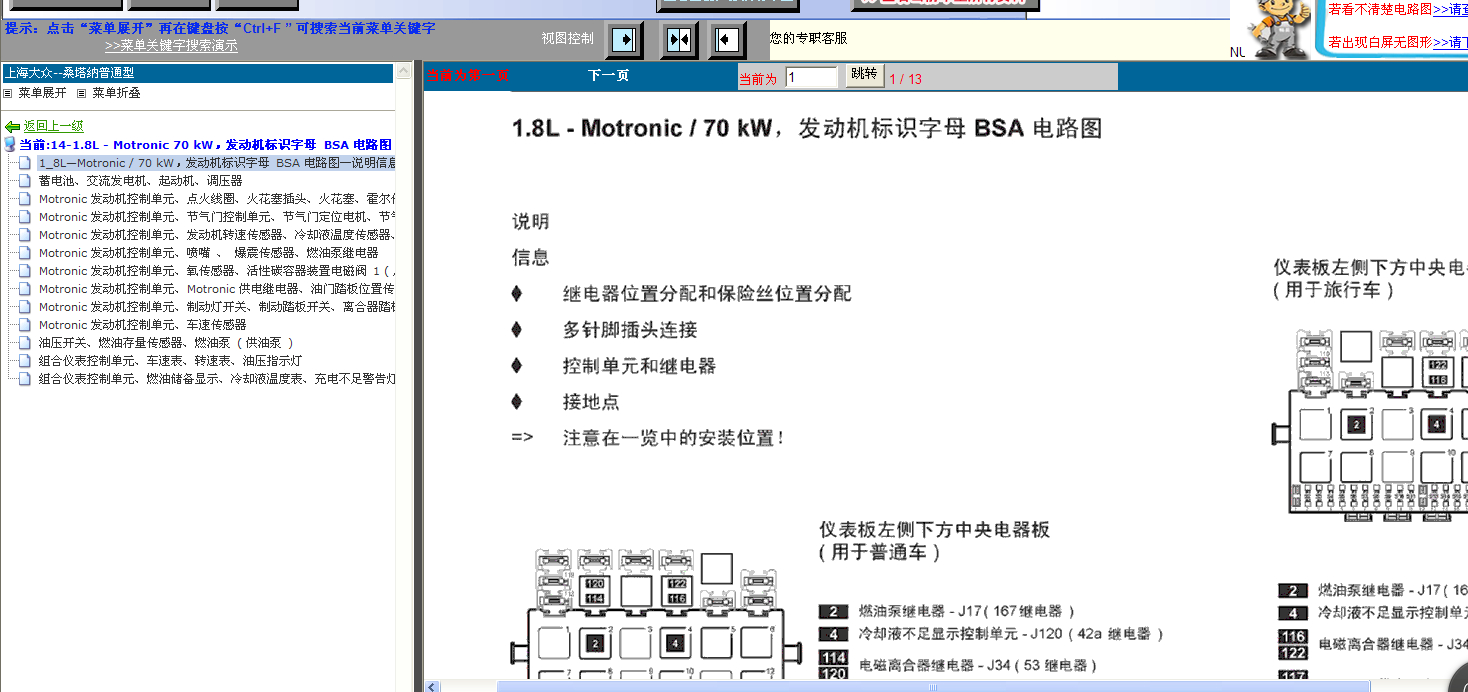The width and height of the screenshot is (1468, 692).
Task: Click the left panel scroll-up arrow
Action: coord(404,71)
